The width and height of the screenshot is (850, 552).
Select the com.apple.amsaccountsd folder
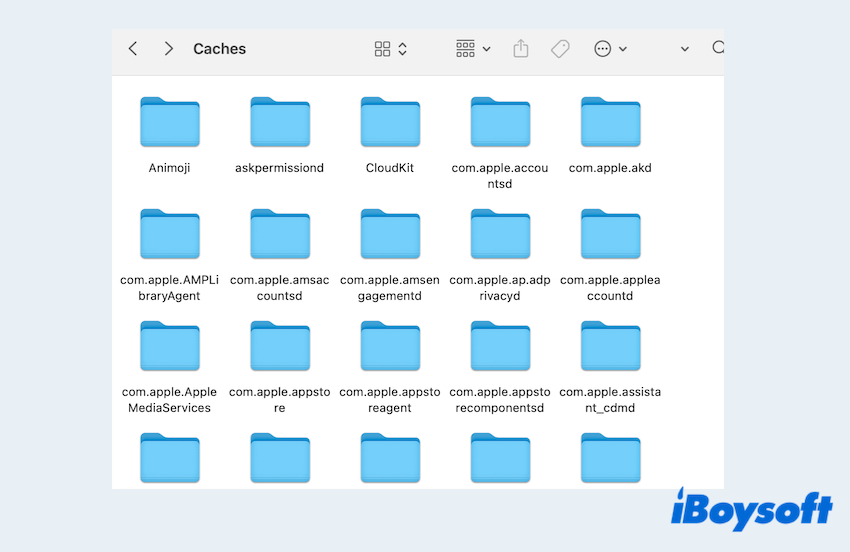tap(279, 234)
